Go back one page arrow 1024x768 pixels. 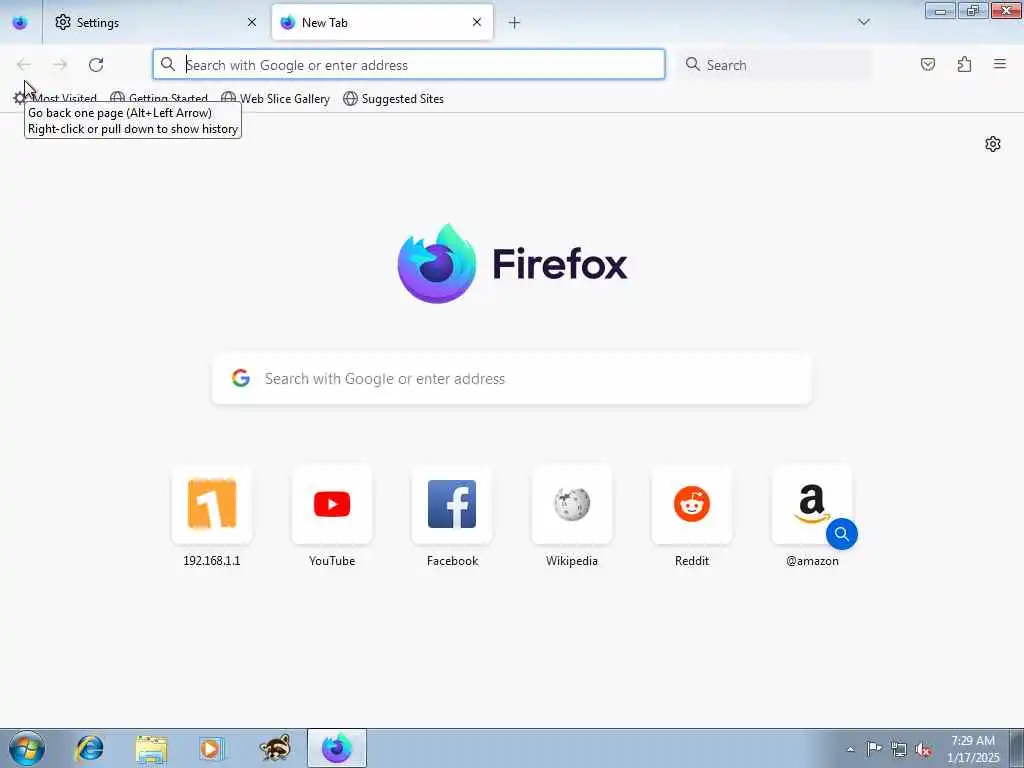[24, 65]
